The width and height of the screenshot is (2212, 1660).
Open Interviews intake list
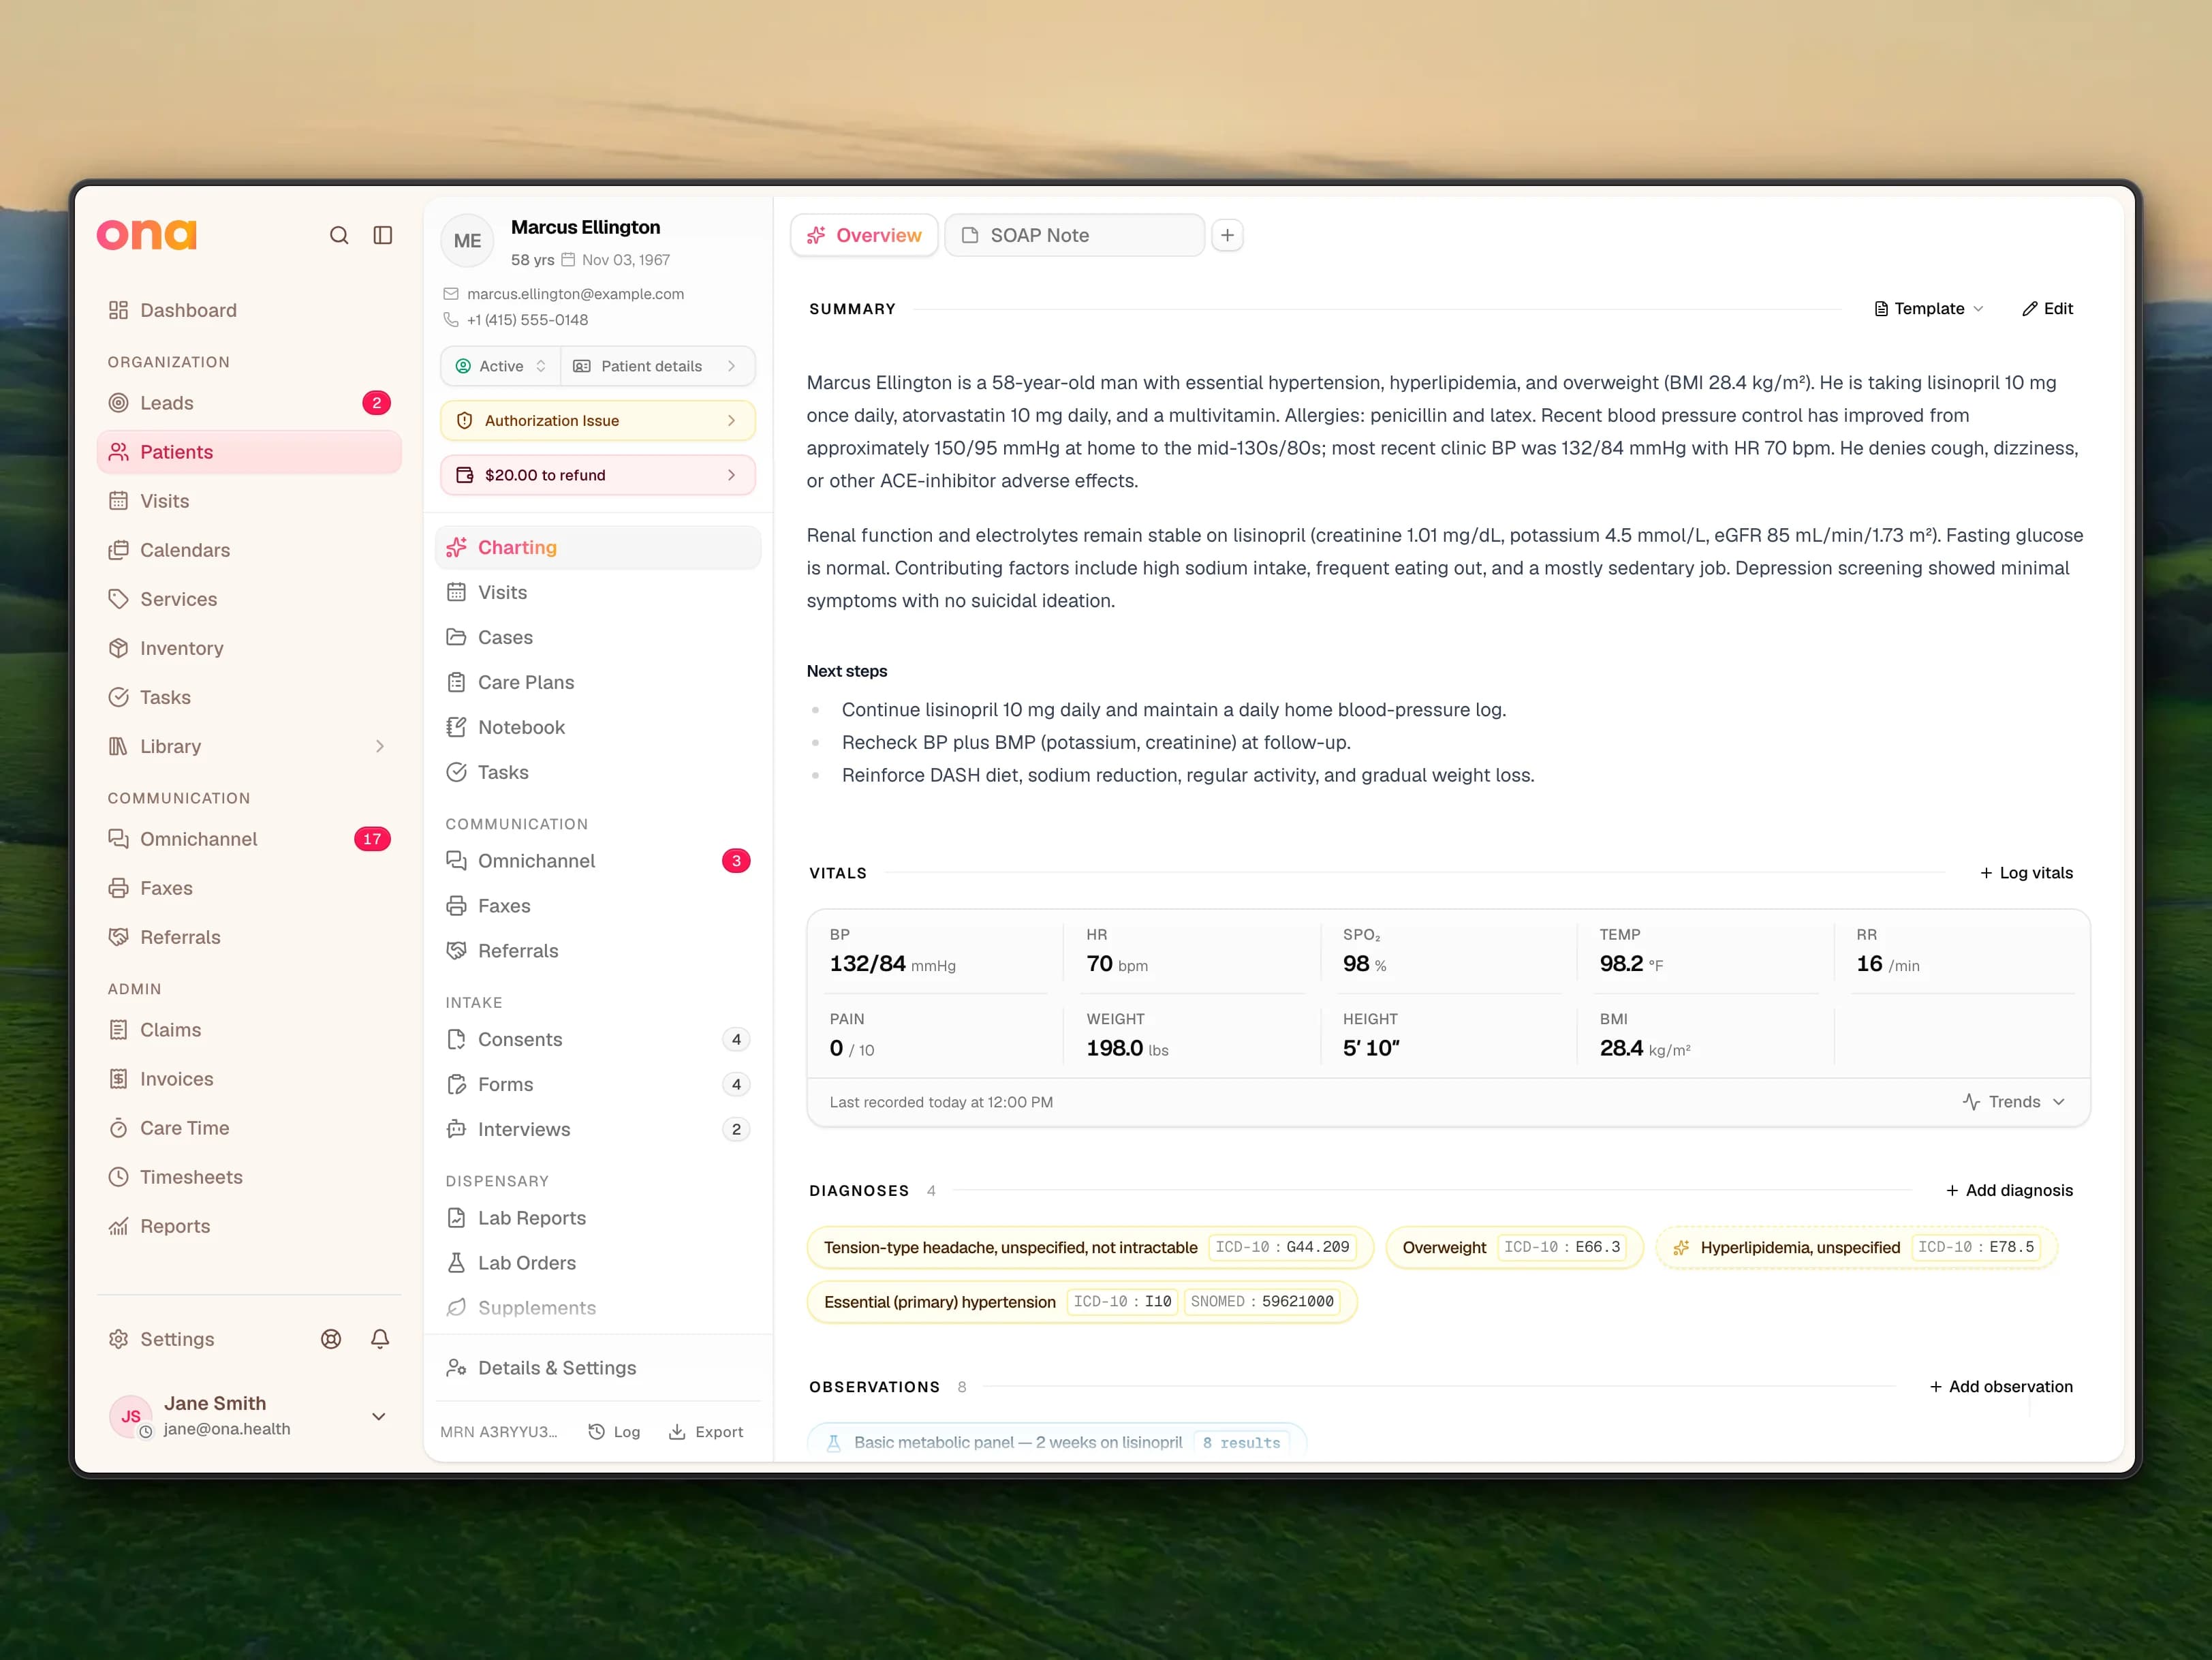click(x=598, y=1129)
